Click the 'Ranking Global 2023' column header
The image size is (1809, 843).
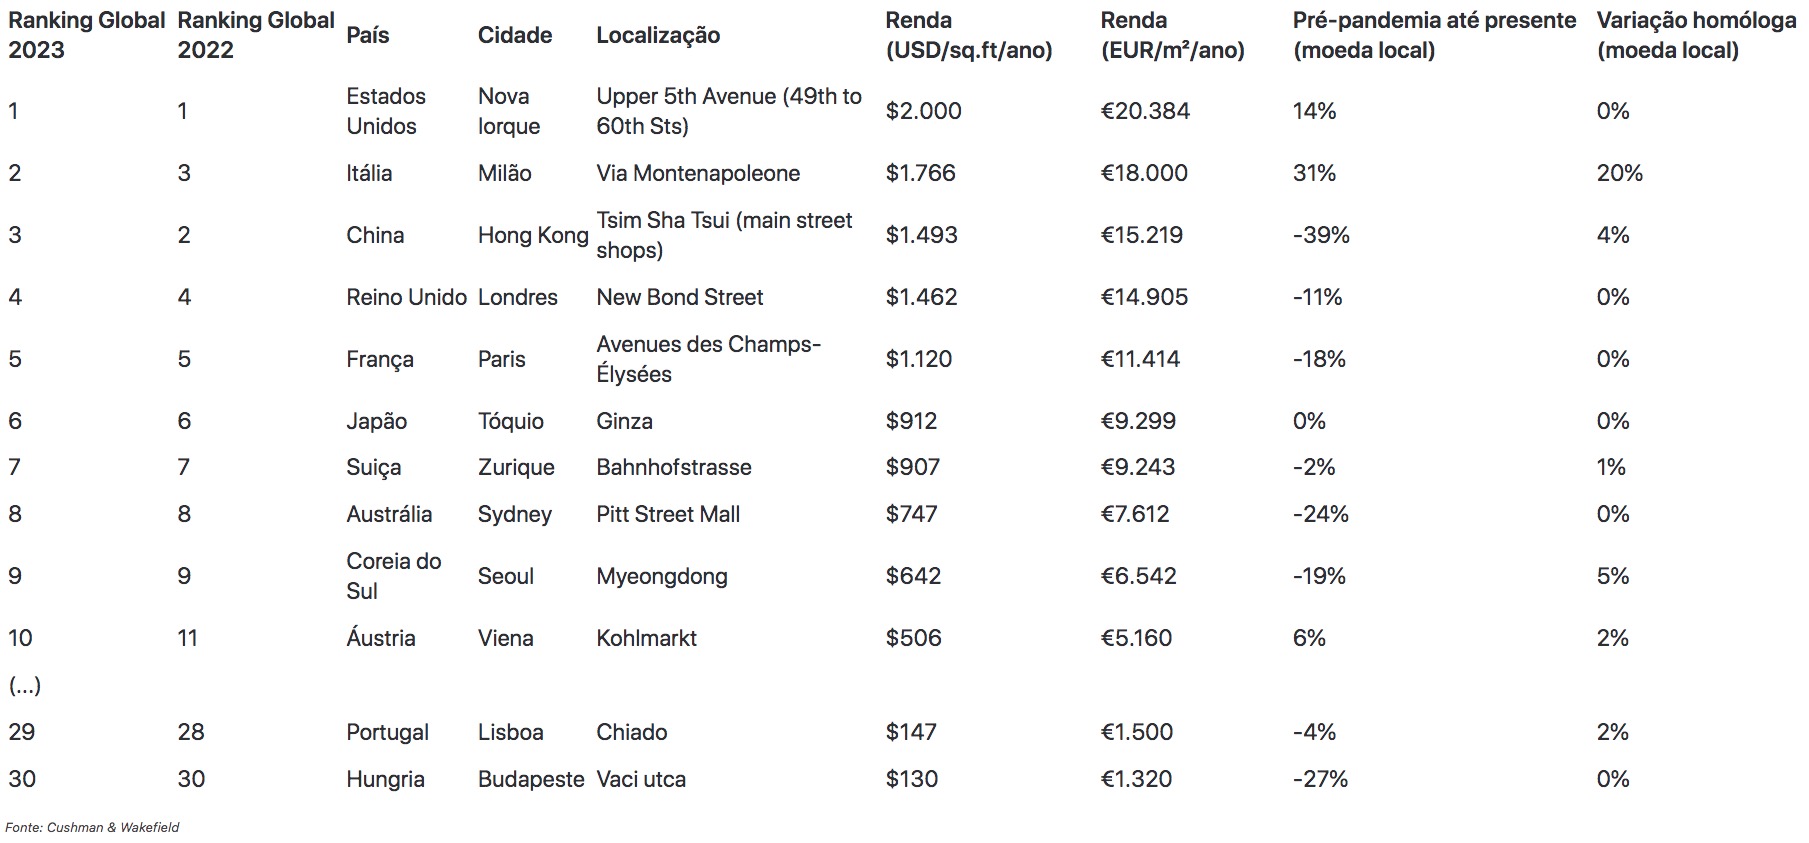click(86, 35)
